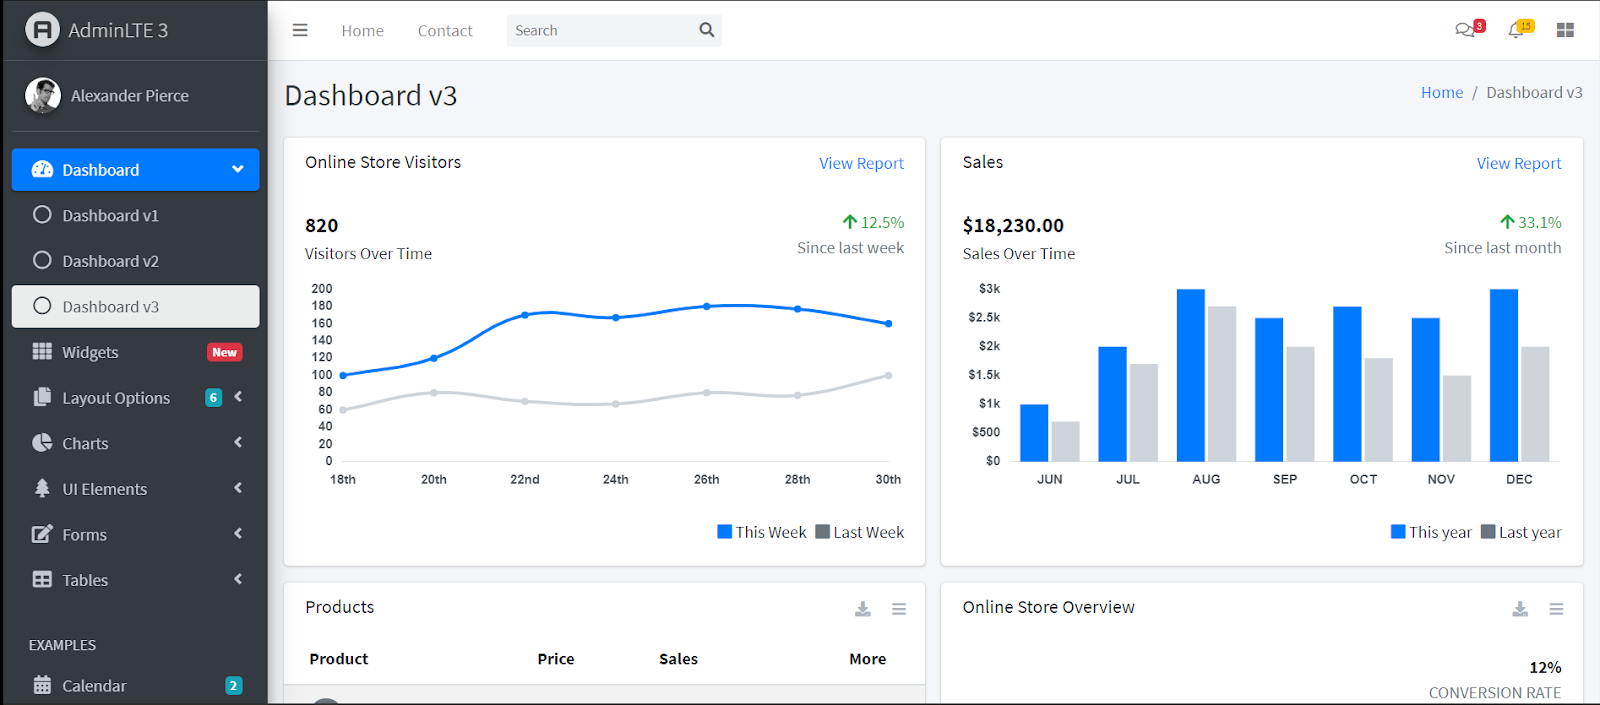Screen dimensions: 1600x705
Task: Click the Layout Options copy icon
Action: (x=42, y=397)
